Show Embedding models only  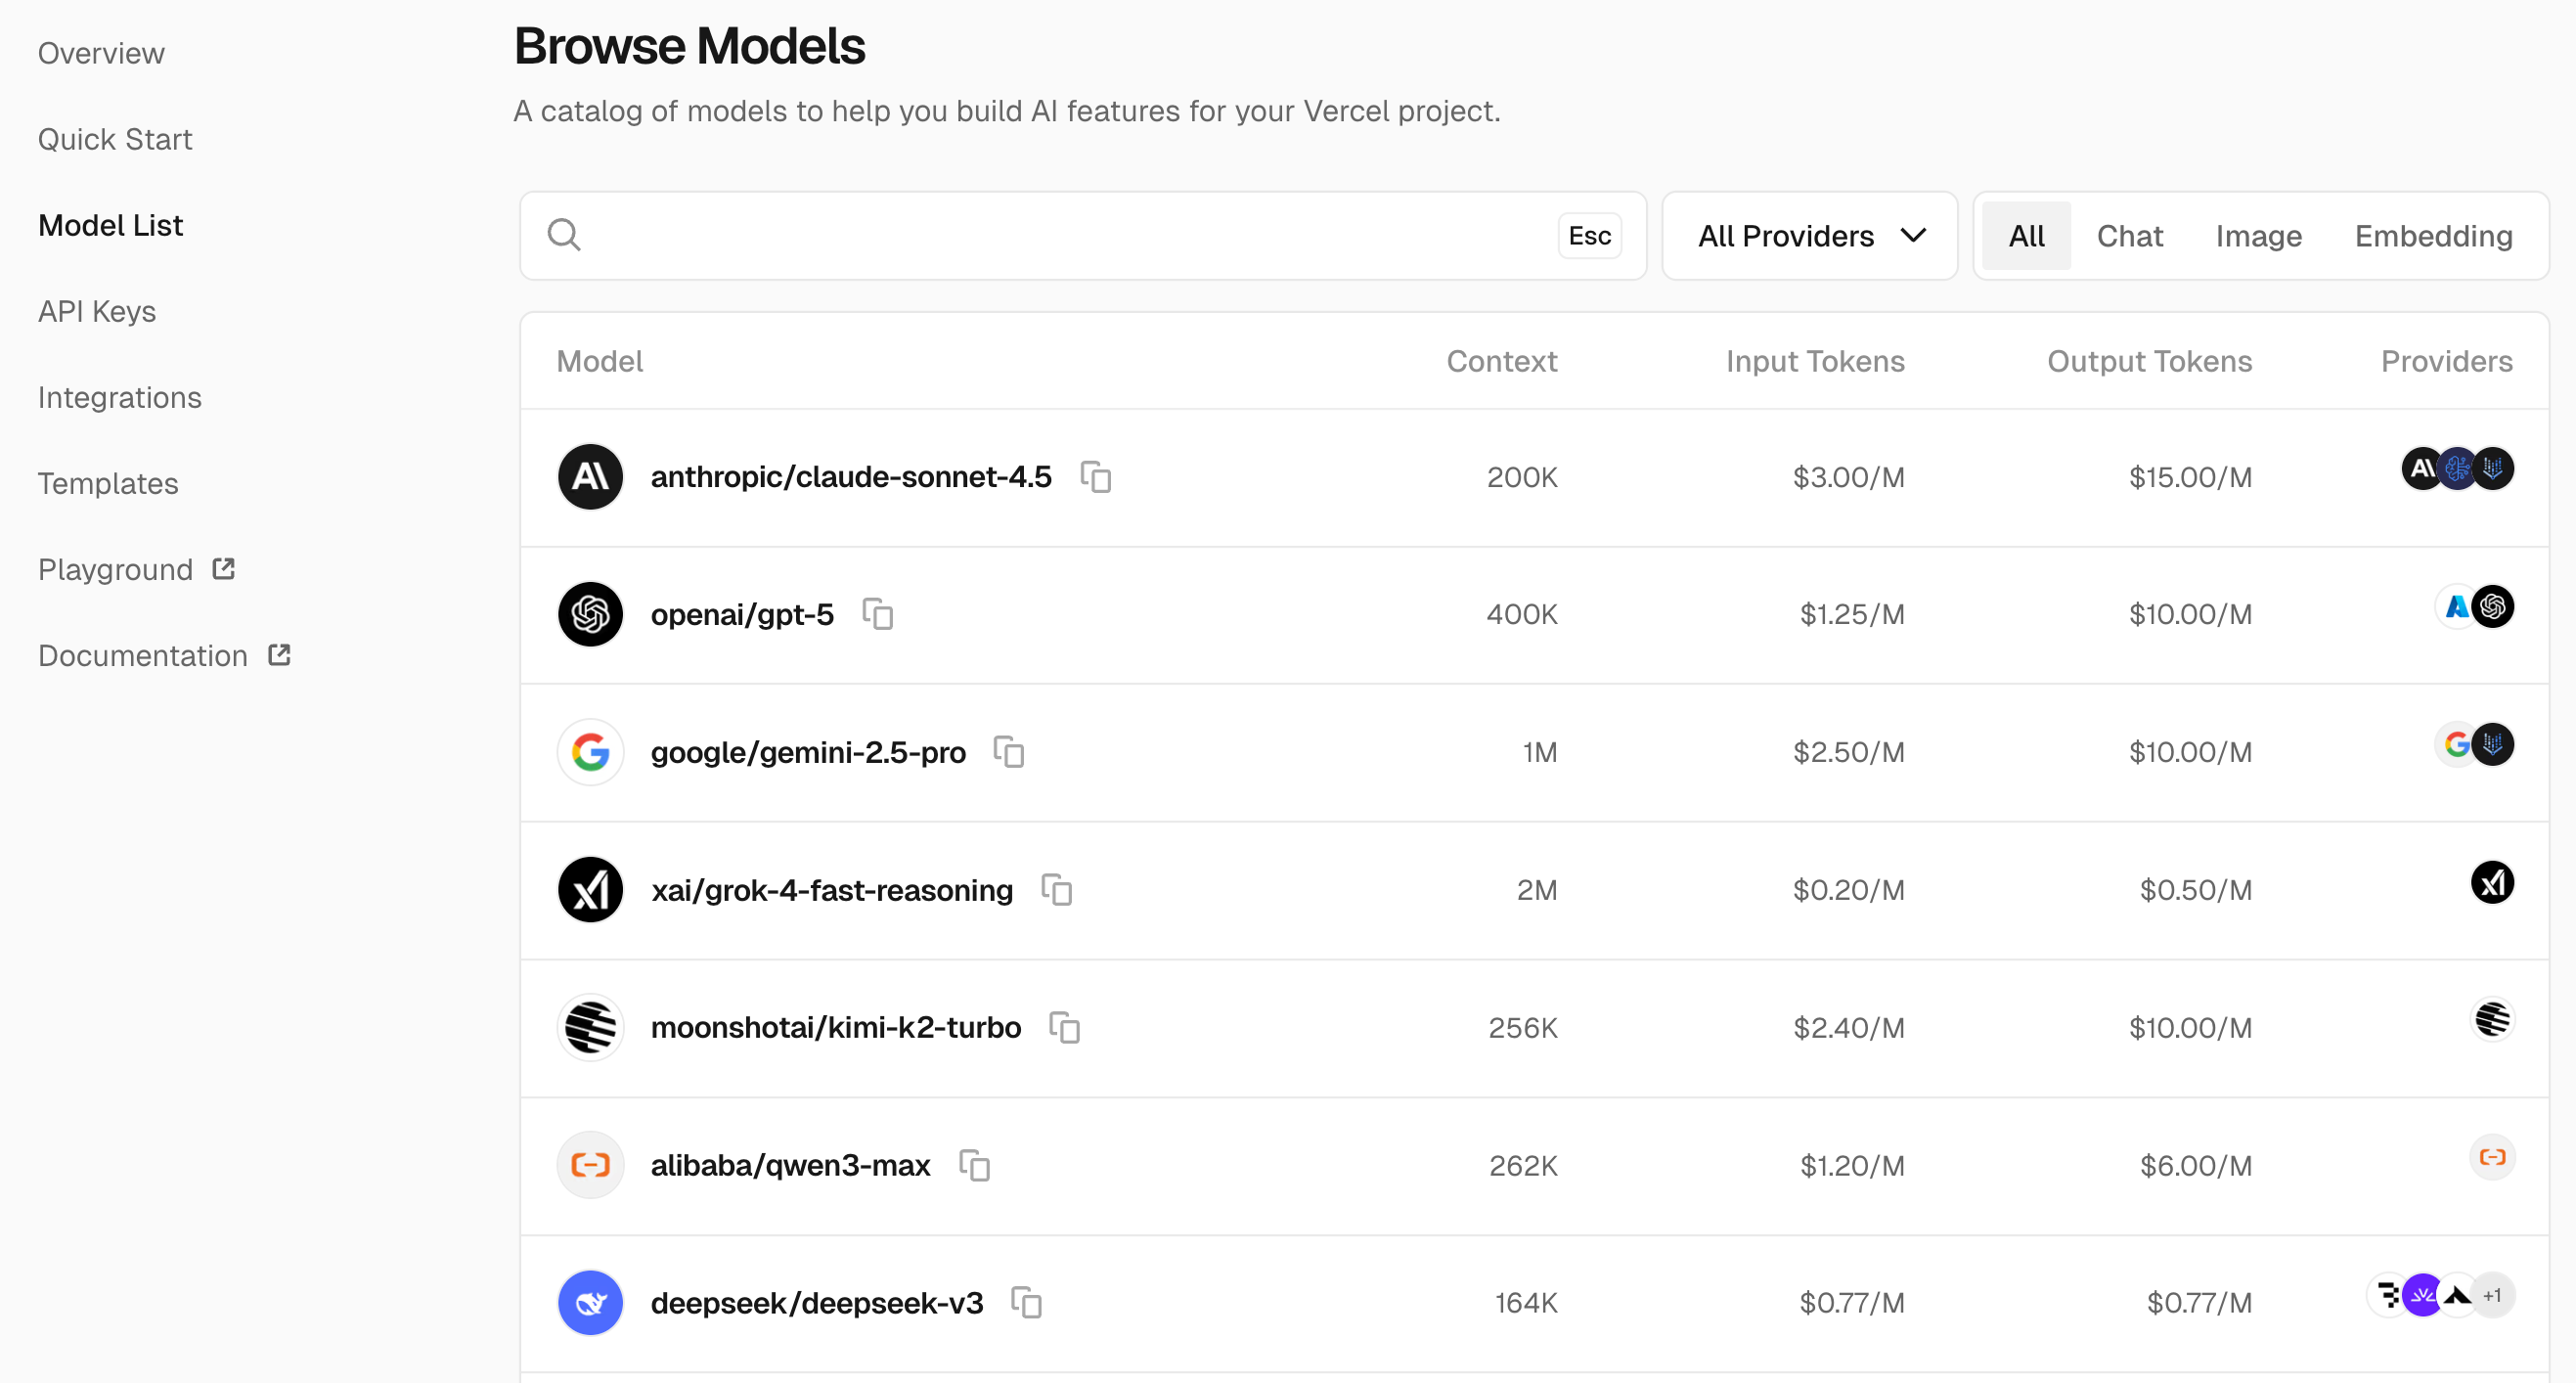(2433, 236)
